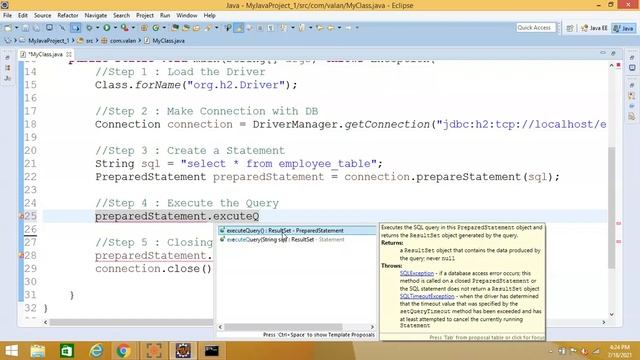The height and width of the screenshot is (360, 640).
Task: Select executeQuery() PreparedStatement proposal
Action: tap(297, 231)
